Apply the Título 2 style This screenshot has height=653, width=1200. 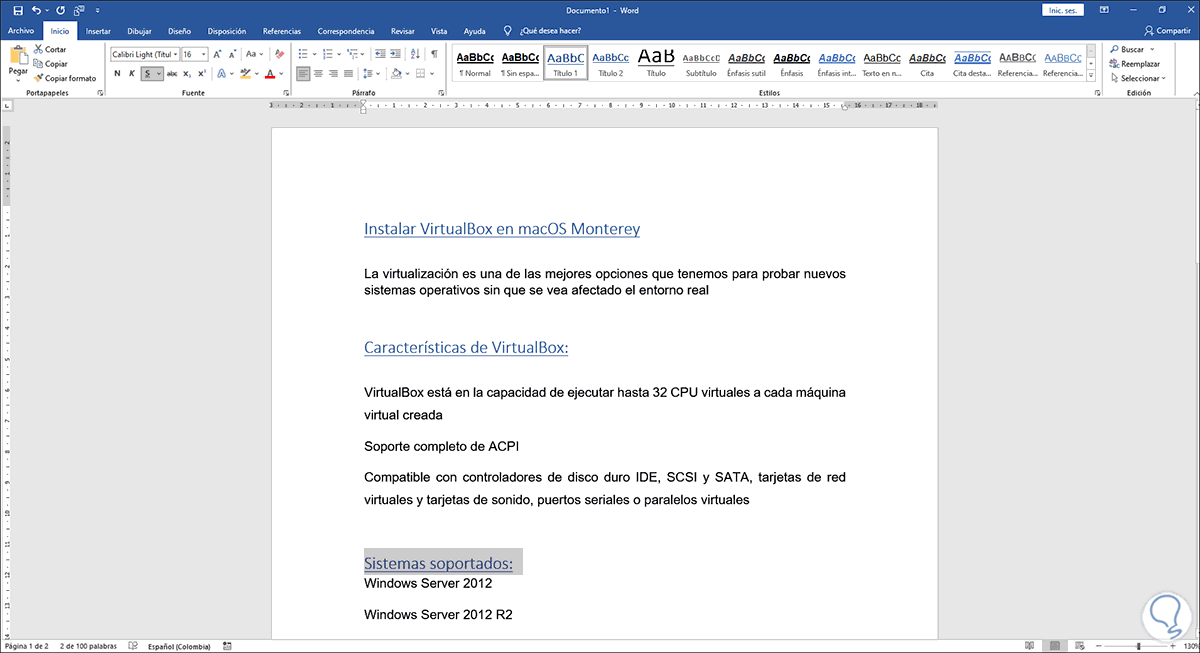[x=610, y=63]
